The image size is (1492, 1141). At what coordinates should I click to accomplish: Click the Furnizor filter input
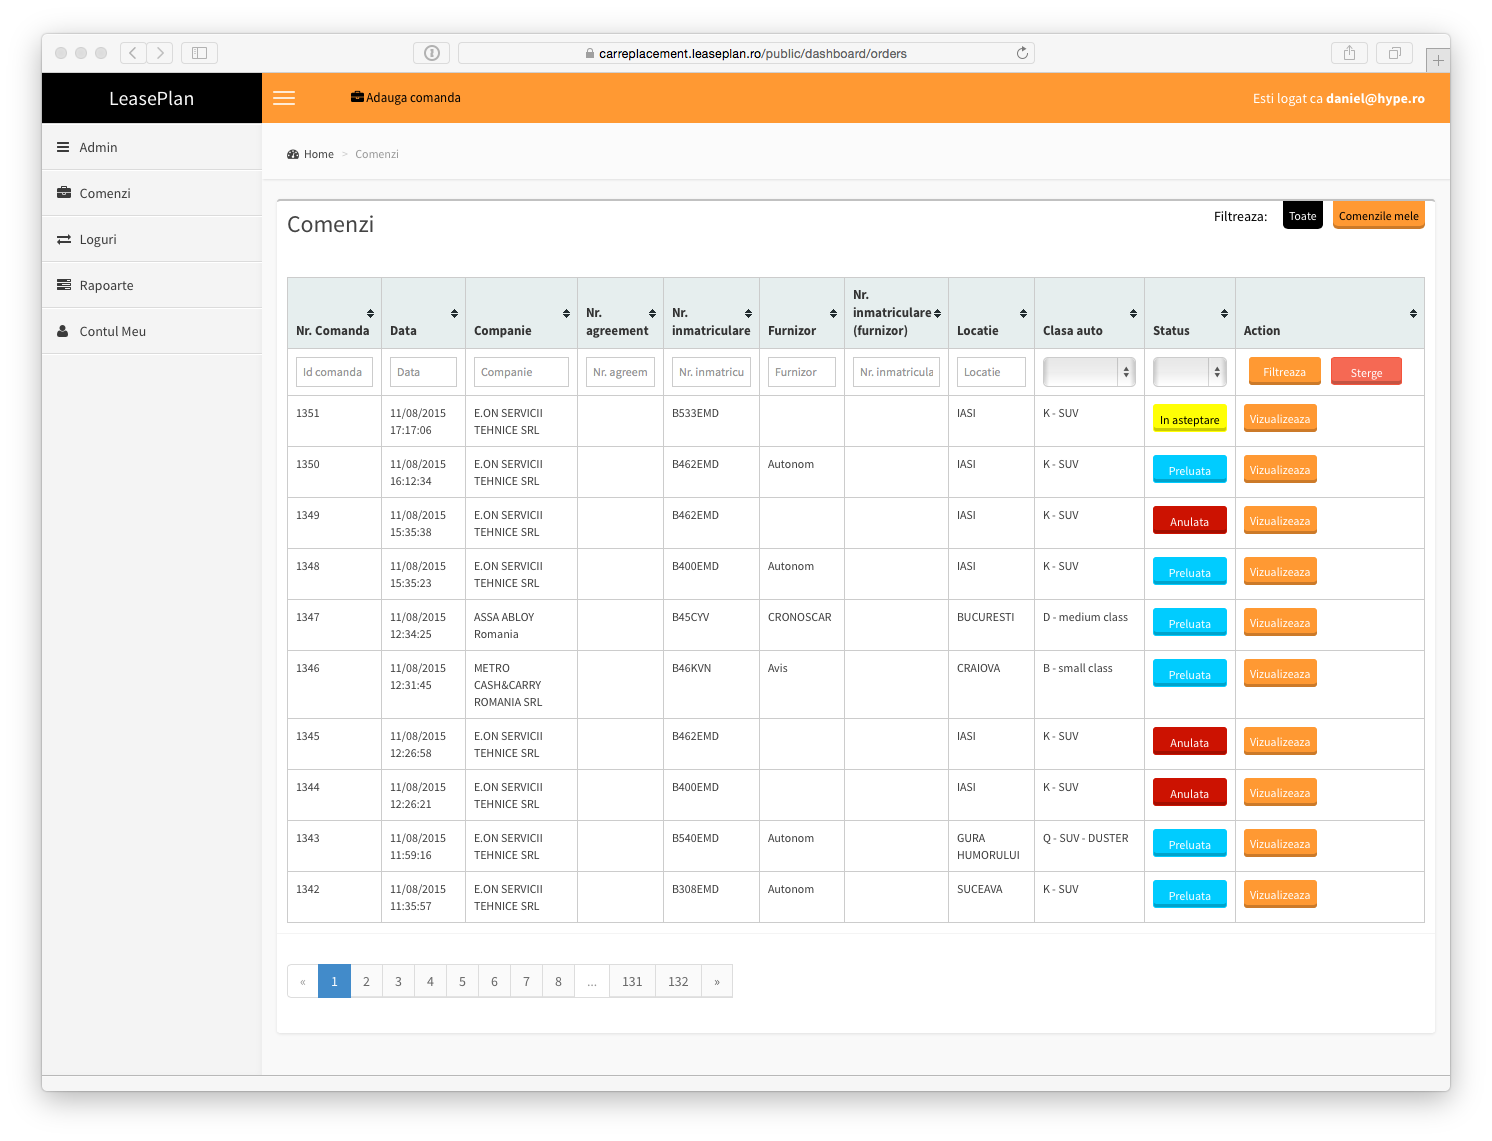coord(802,372)
